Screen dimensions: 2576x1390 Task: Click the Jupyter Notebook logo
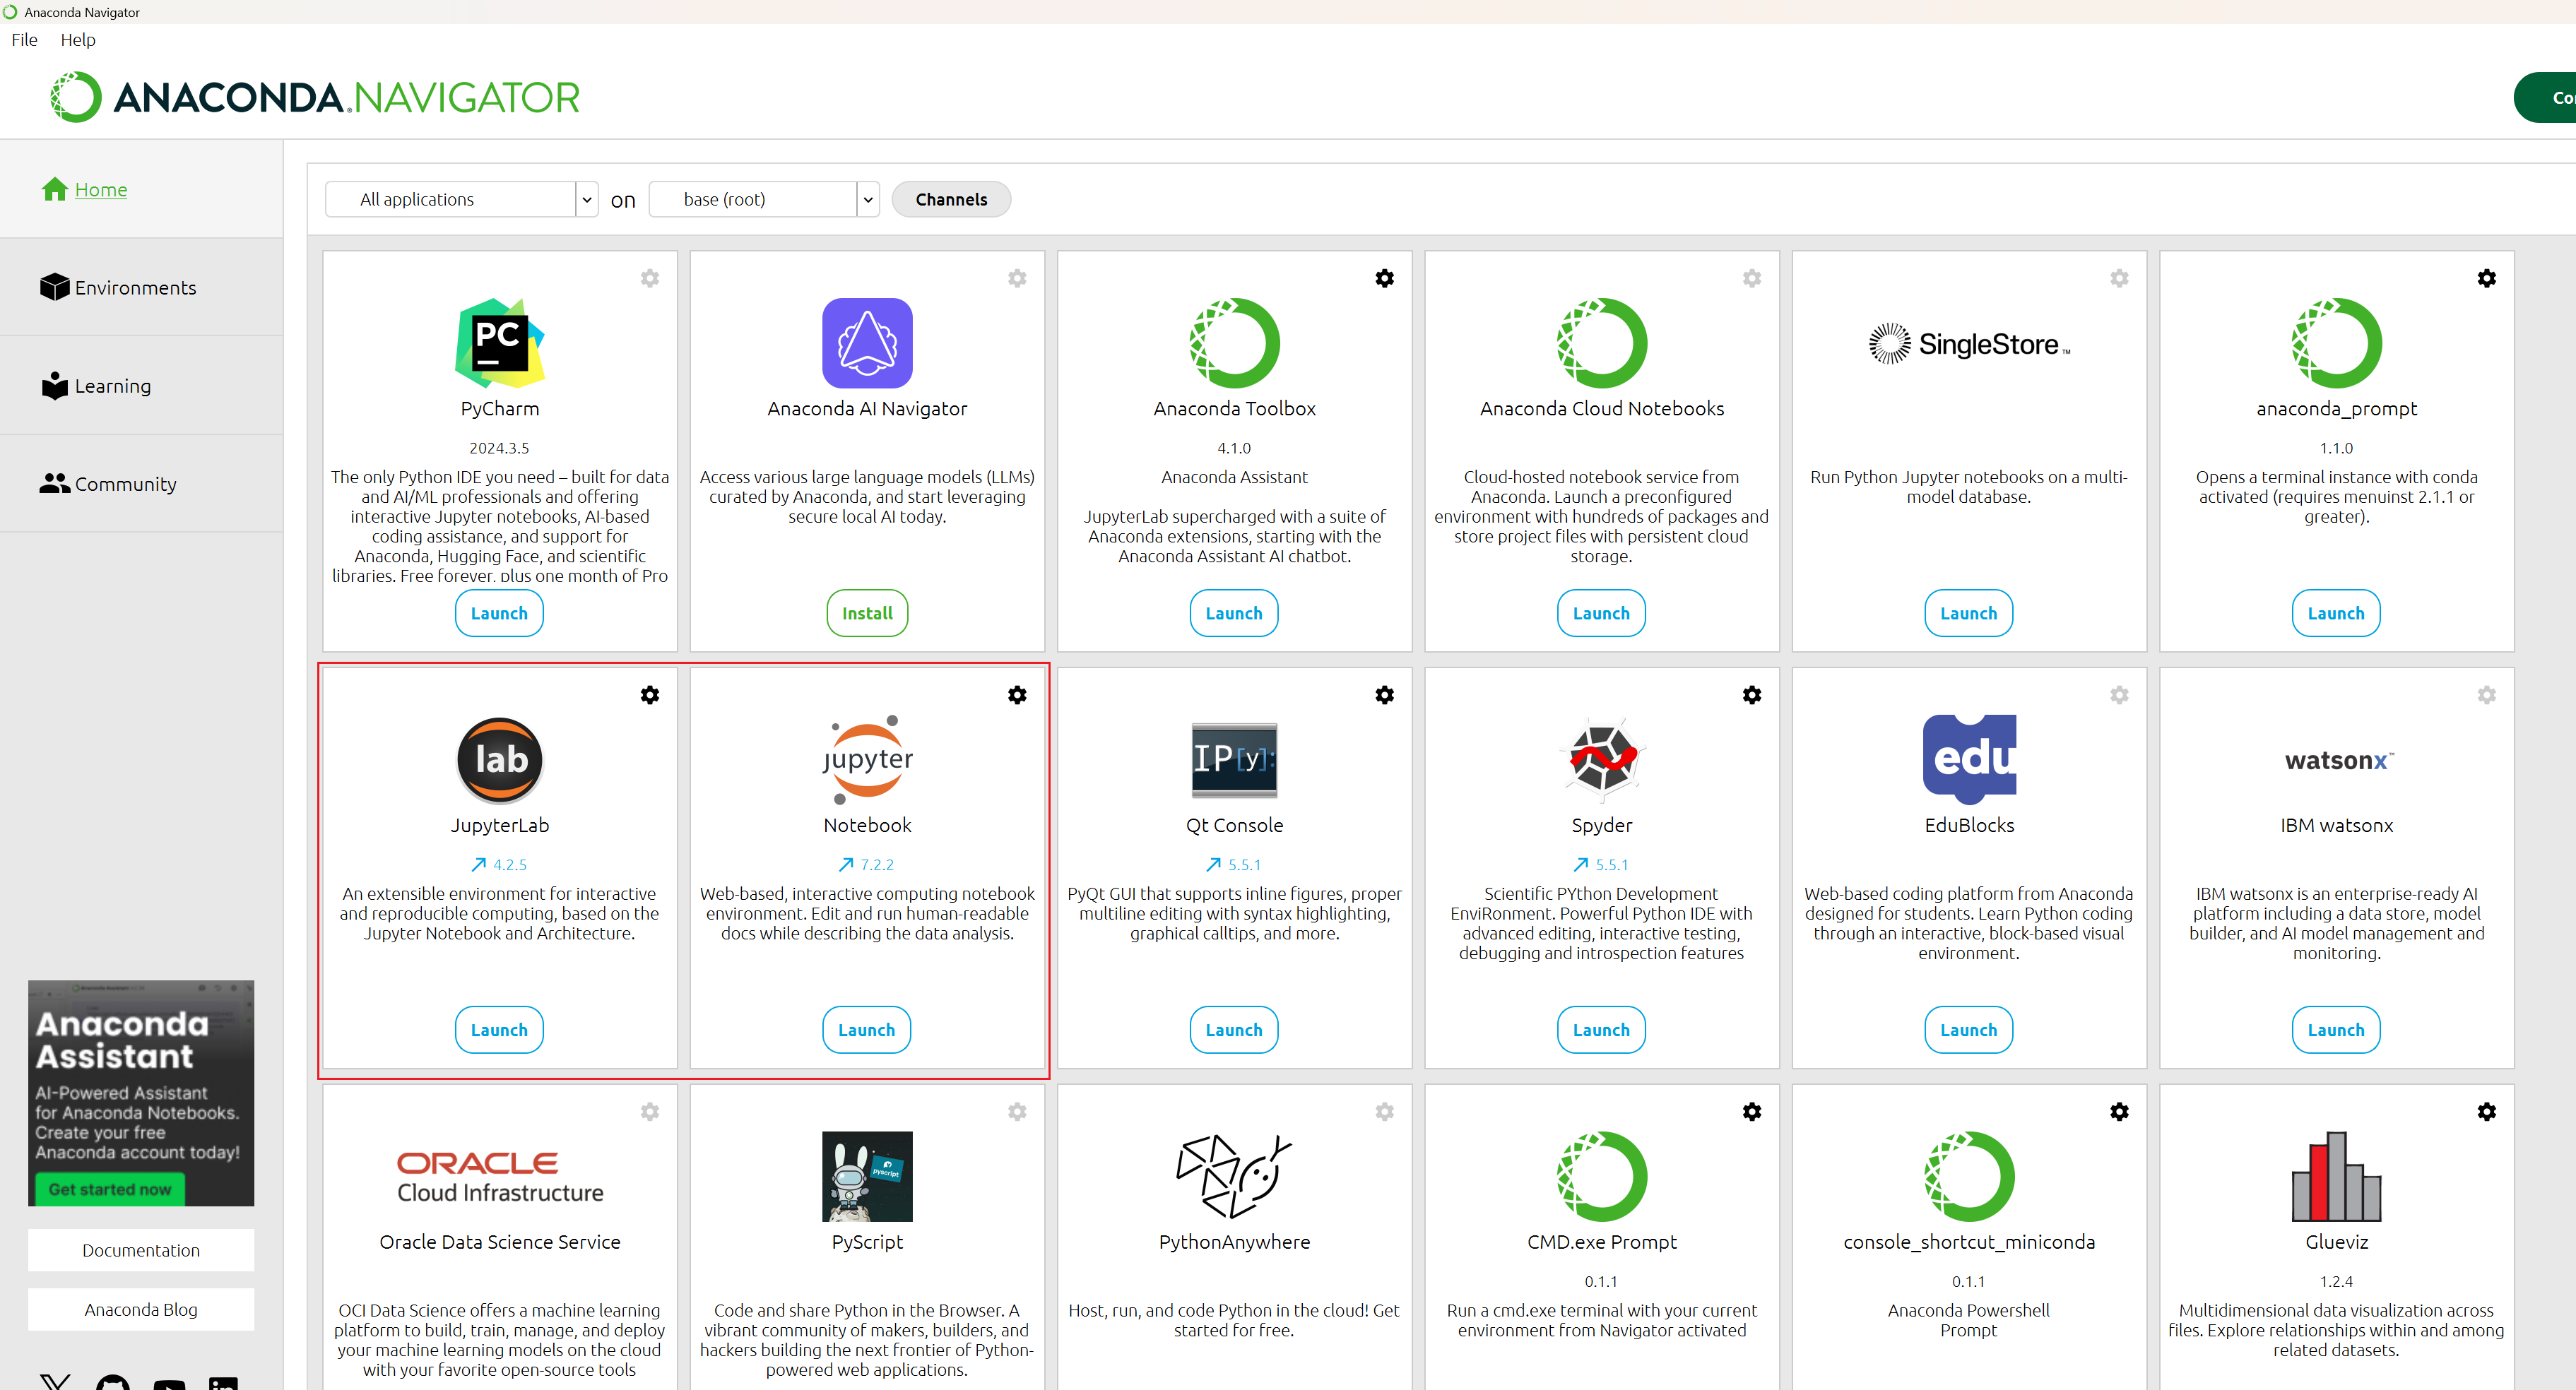(x=867, y=759)
